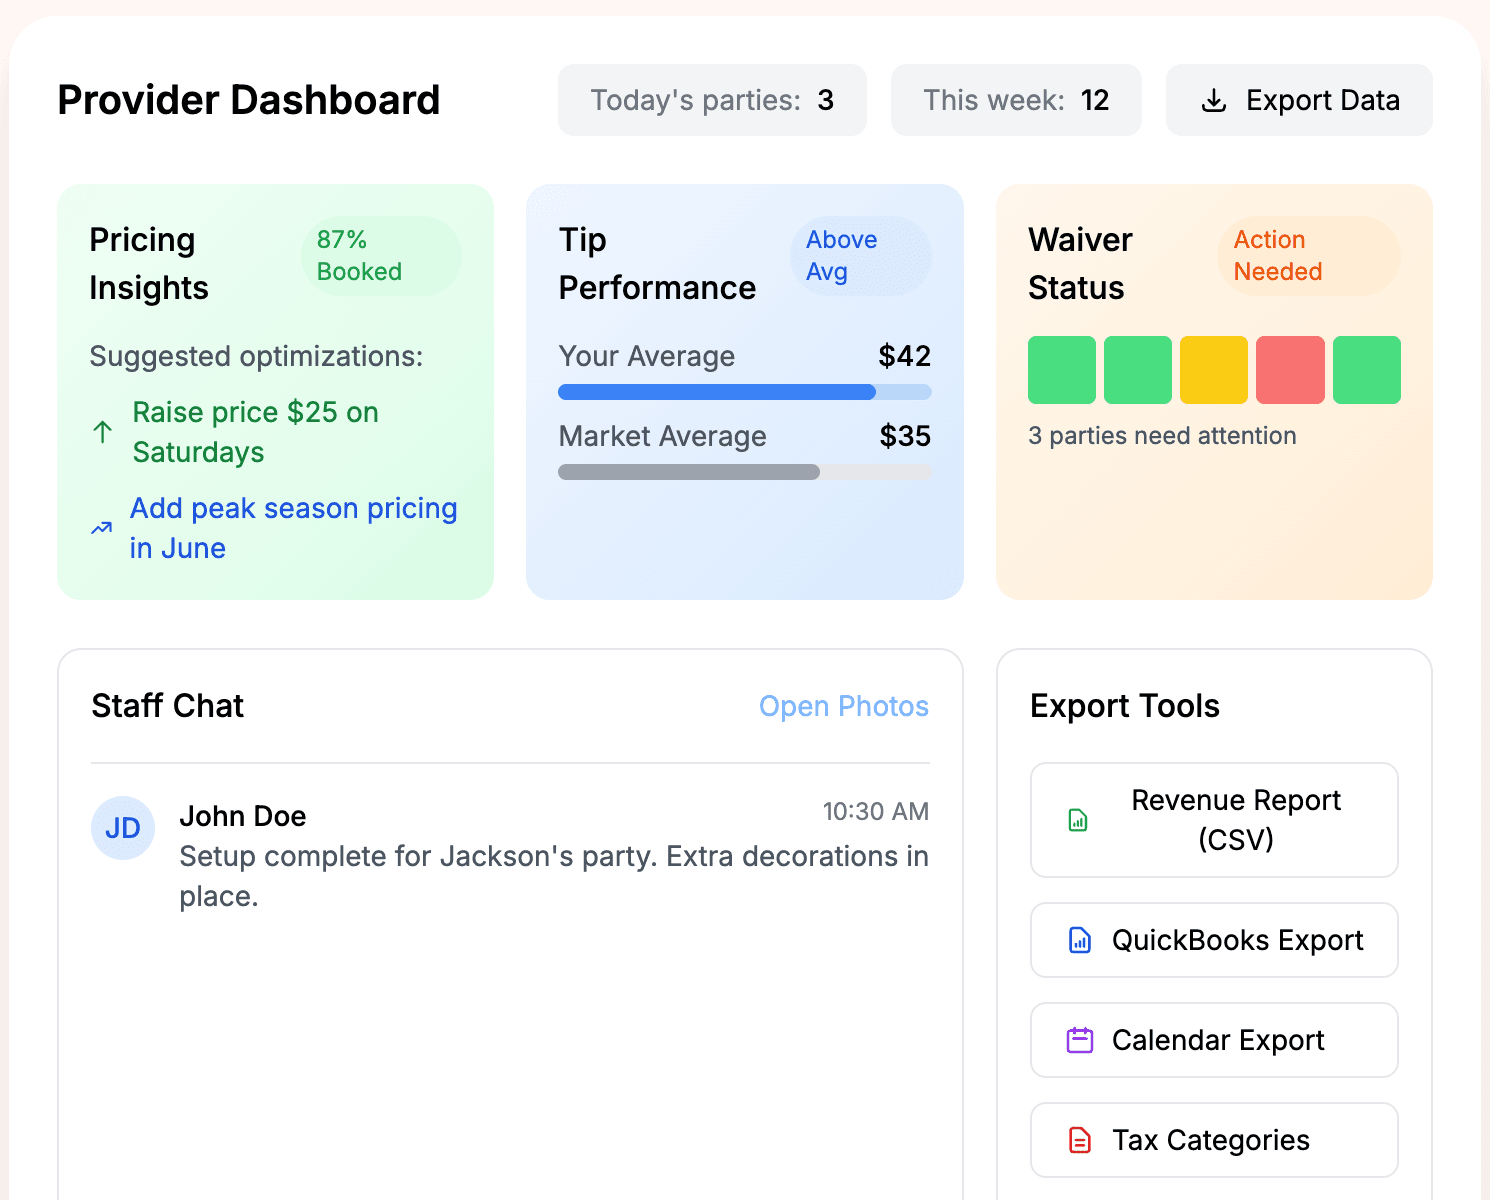
Task: Click the red Tax Categories document icon
Action: (1080, 1141)
